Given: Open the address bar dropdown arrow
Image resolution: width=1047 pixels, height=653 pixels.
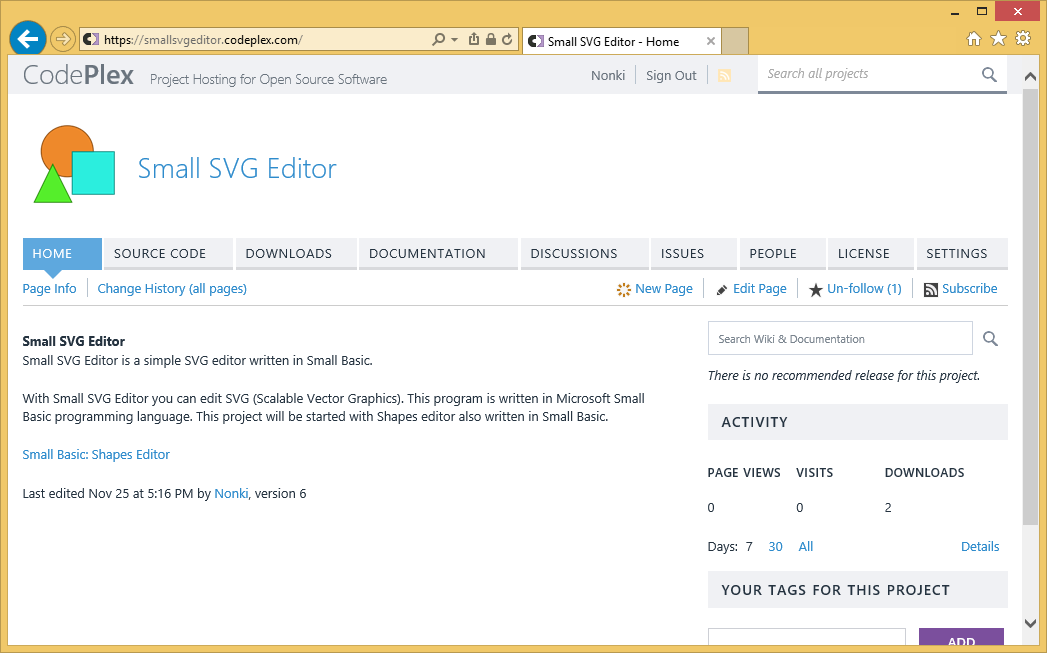Looking at the screenshot, I should coord(455,39).
